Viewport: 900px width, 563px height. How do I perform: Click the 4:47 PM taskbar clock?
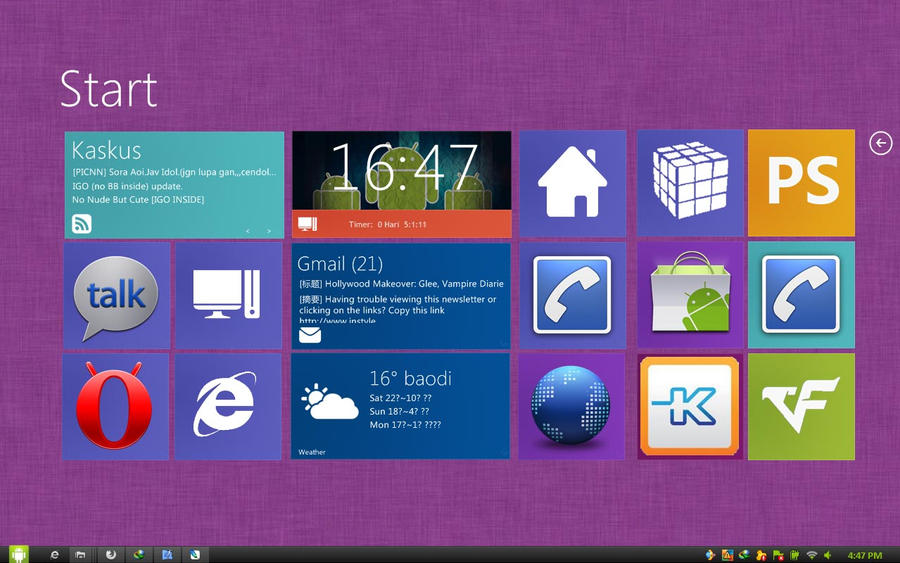865,556
